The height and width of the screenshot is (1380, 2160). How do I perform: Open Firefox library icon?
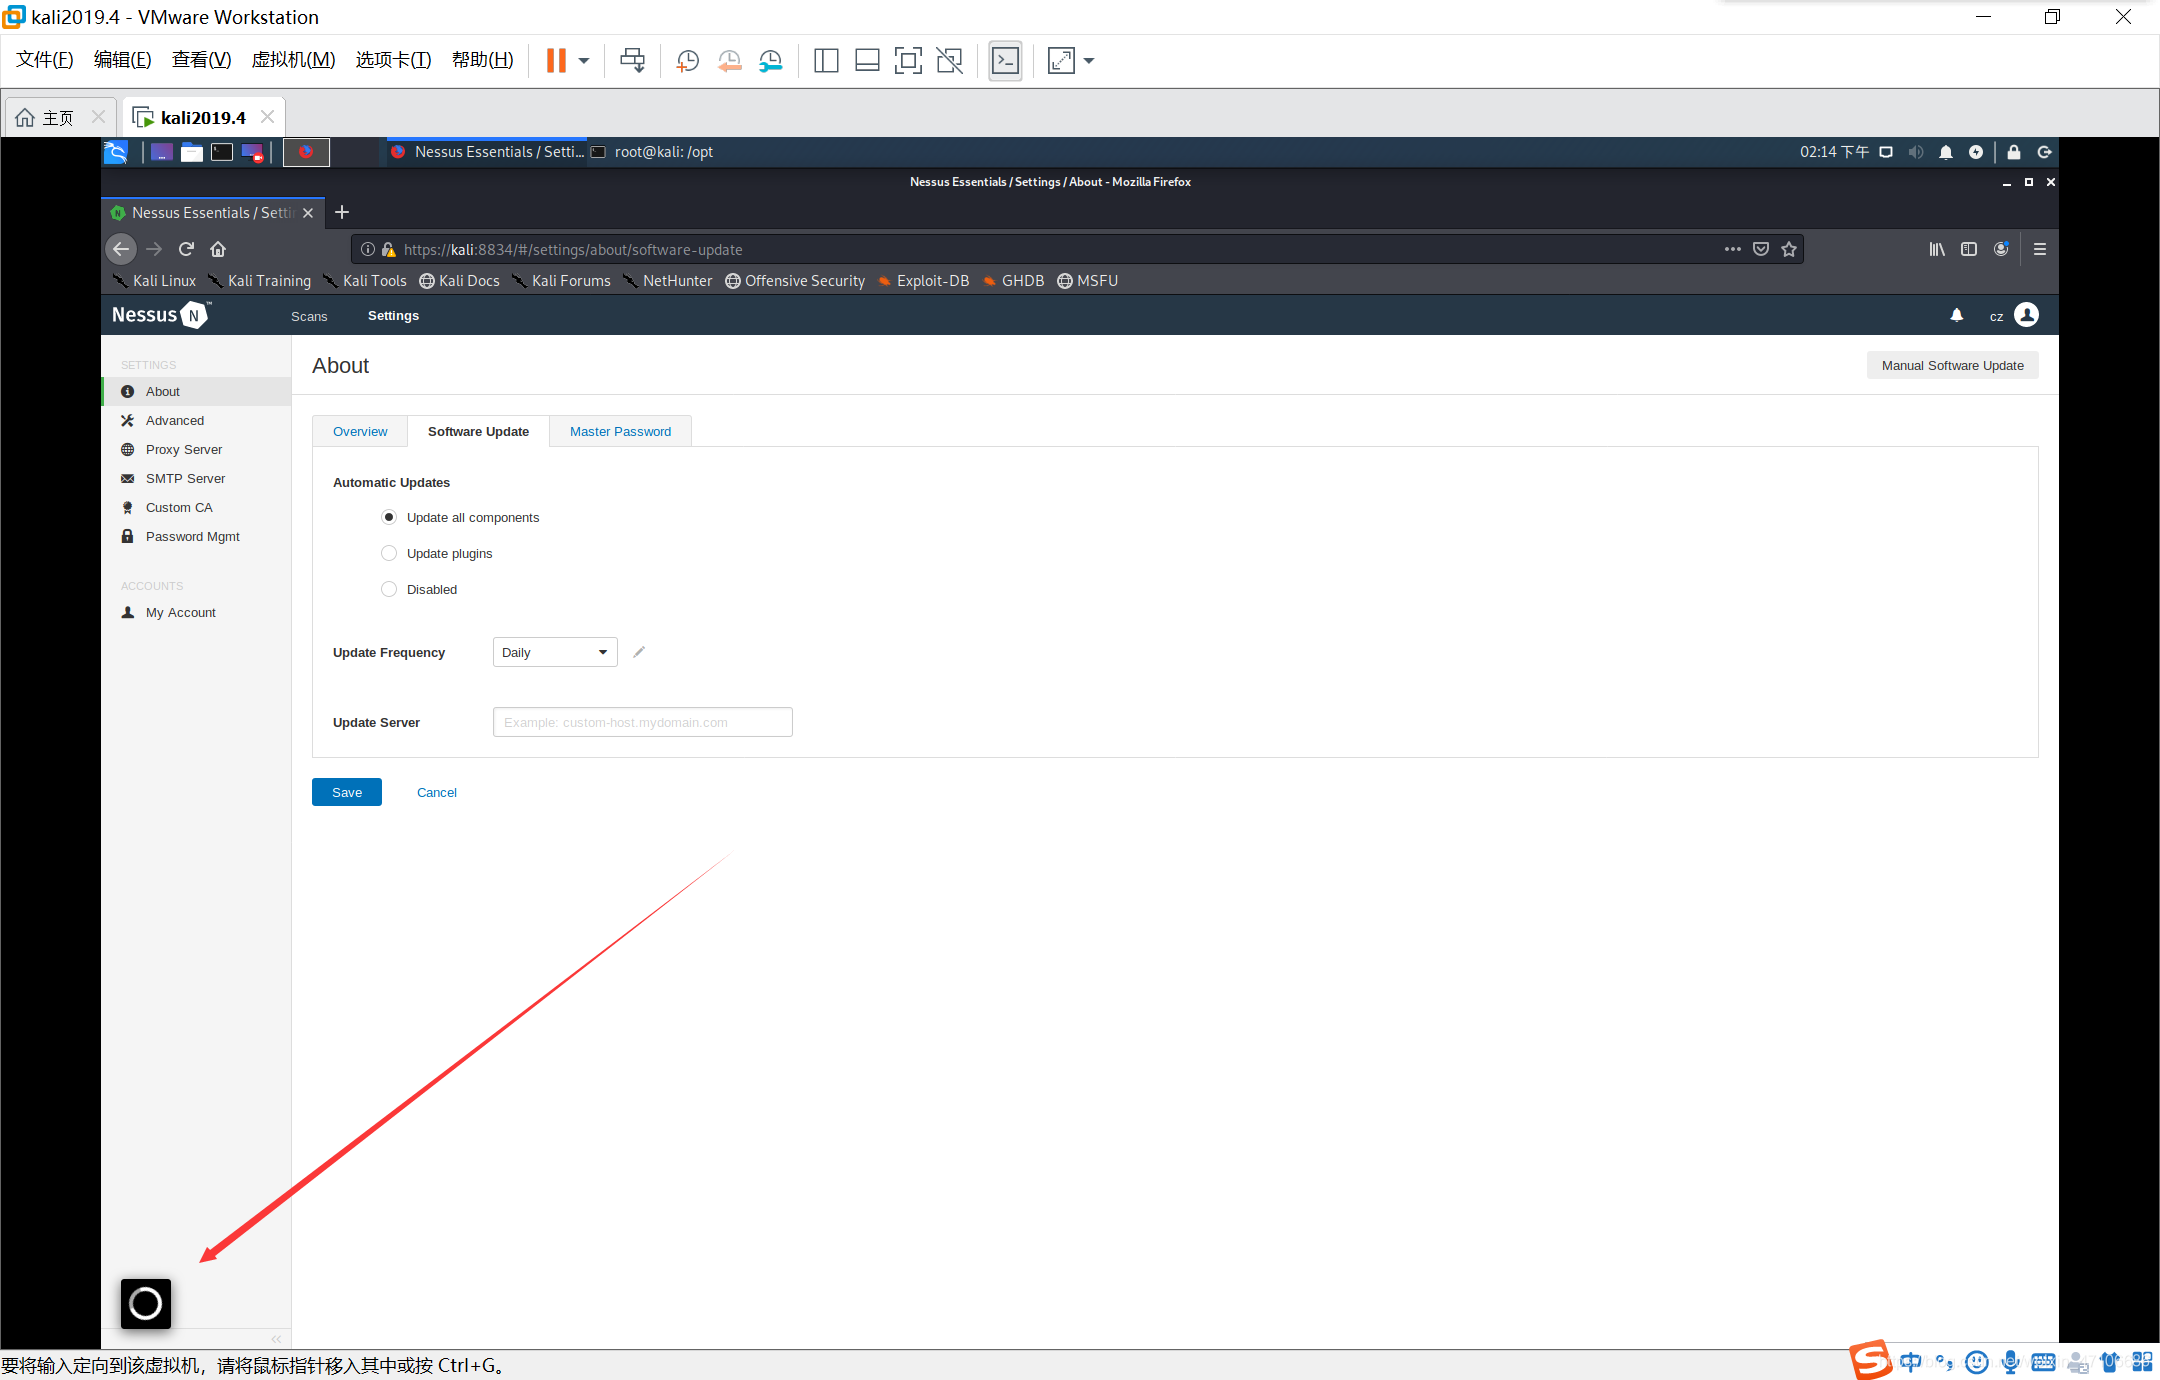[1936, 249]
